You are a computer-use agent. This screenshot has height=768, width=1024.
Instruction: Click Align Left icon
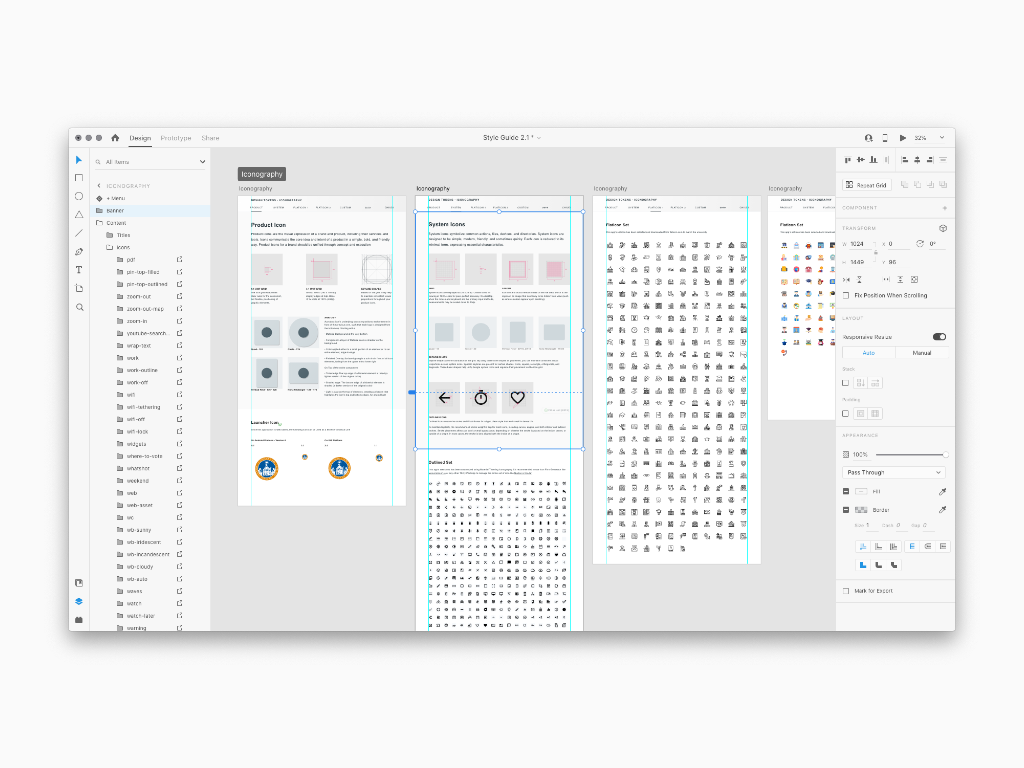(x=905, y=159)
